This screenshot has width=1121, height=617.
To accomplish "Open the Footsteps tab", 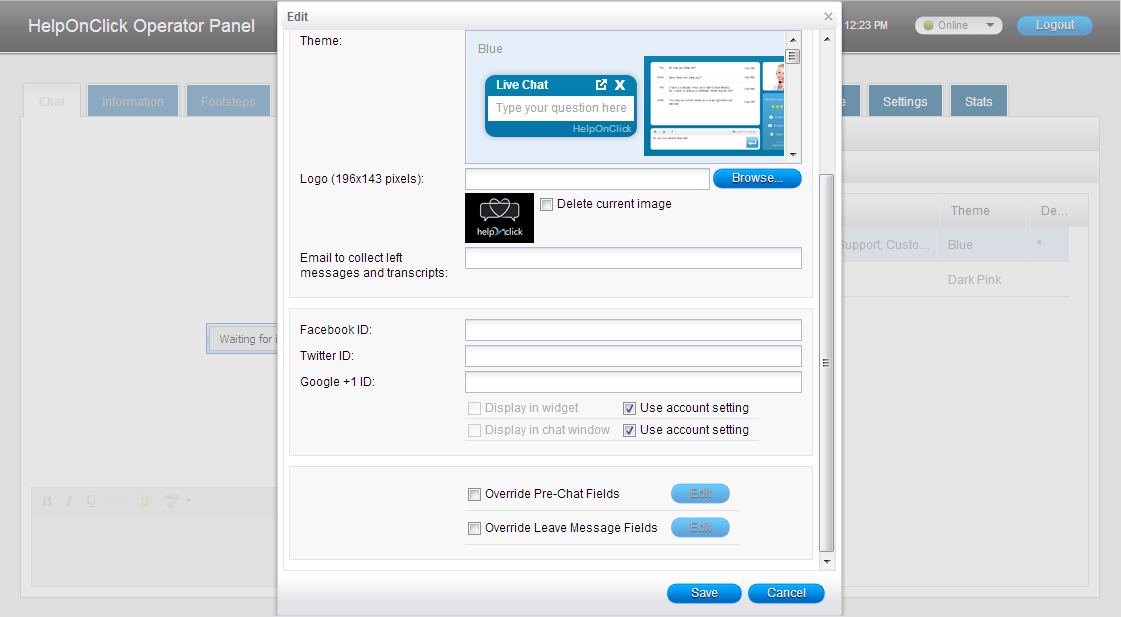I will tap(228, 102).
